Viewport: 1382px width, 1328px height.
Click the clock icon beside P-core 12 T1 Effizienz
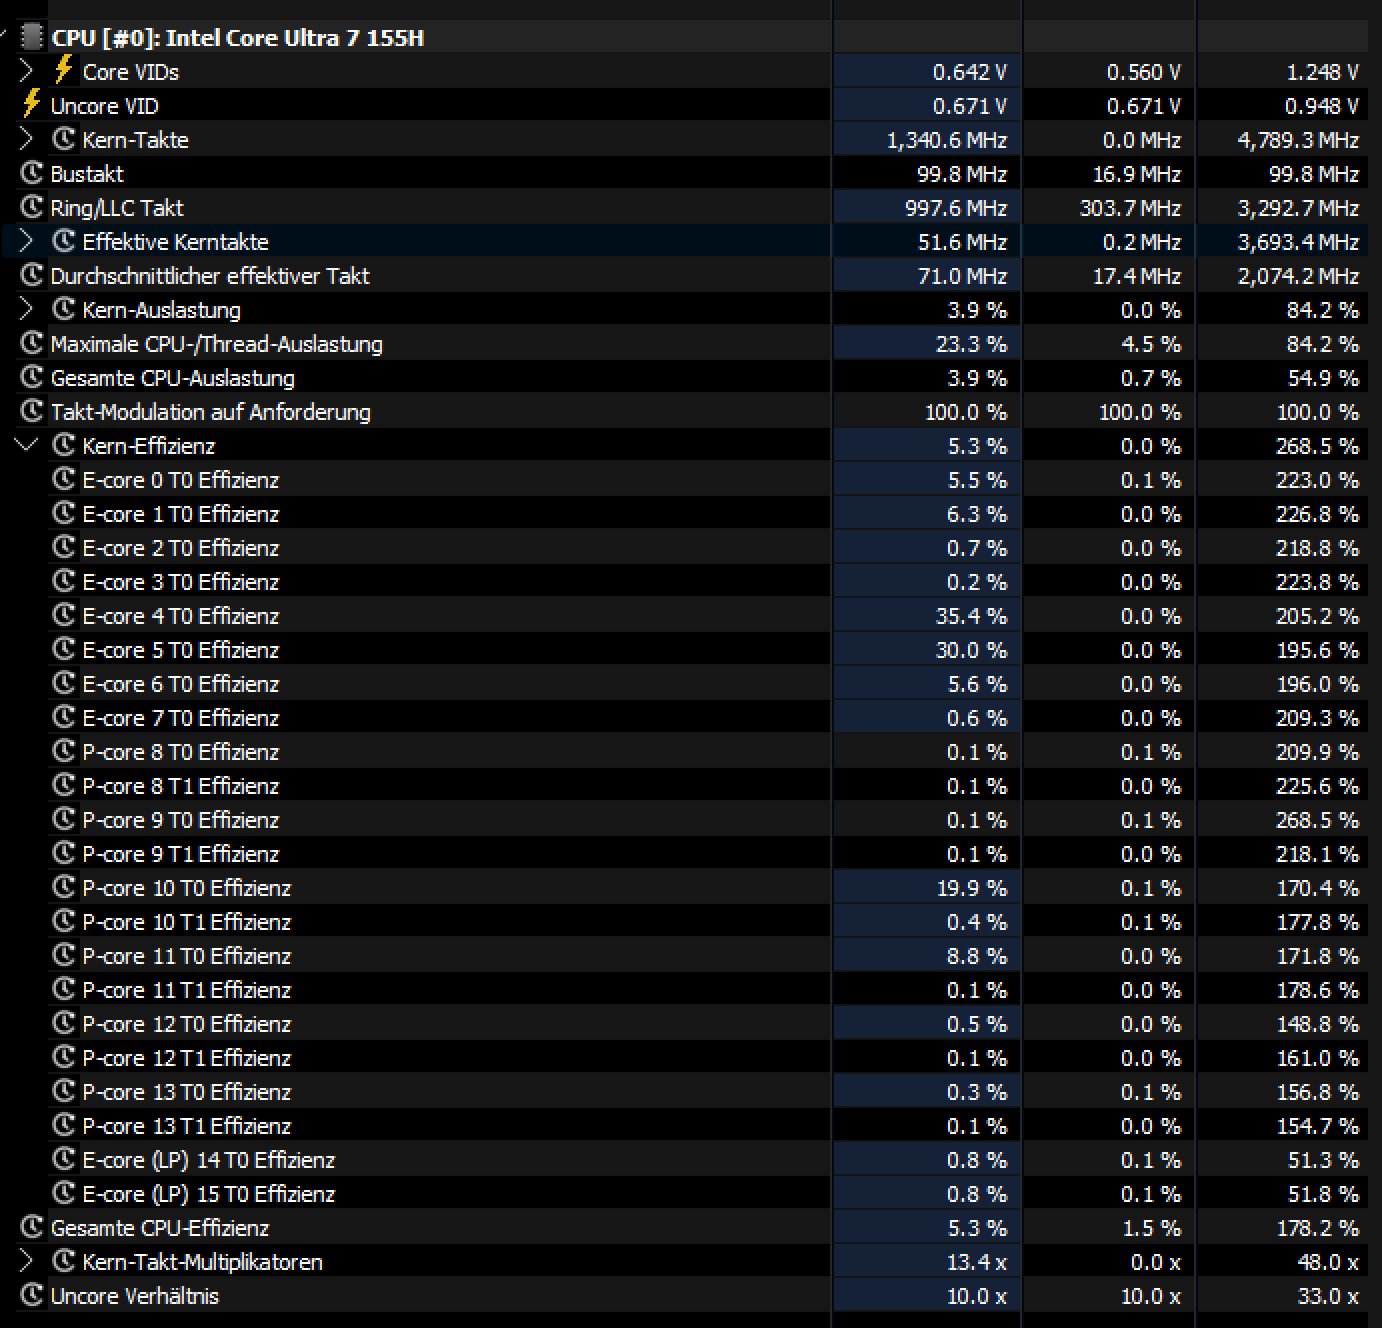63,1057
